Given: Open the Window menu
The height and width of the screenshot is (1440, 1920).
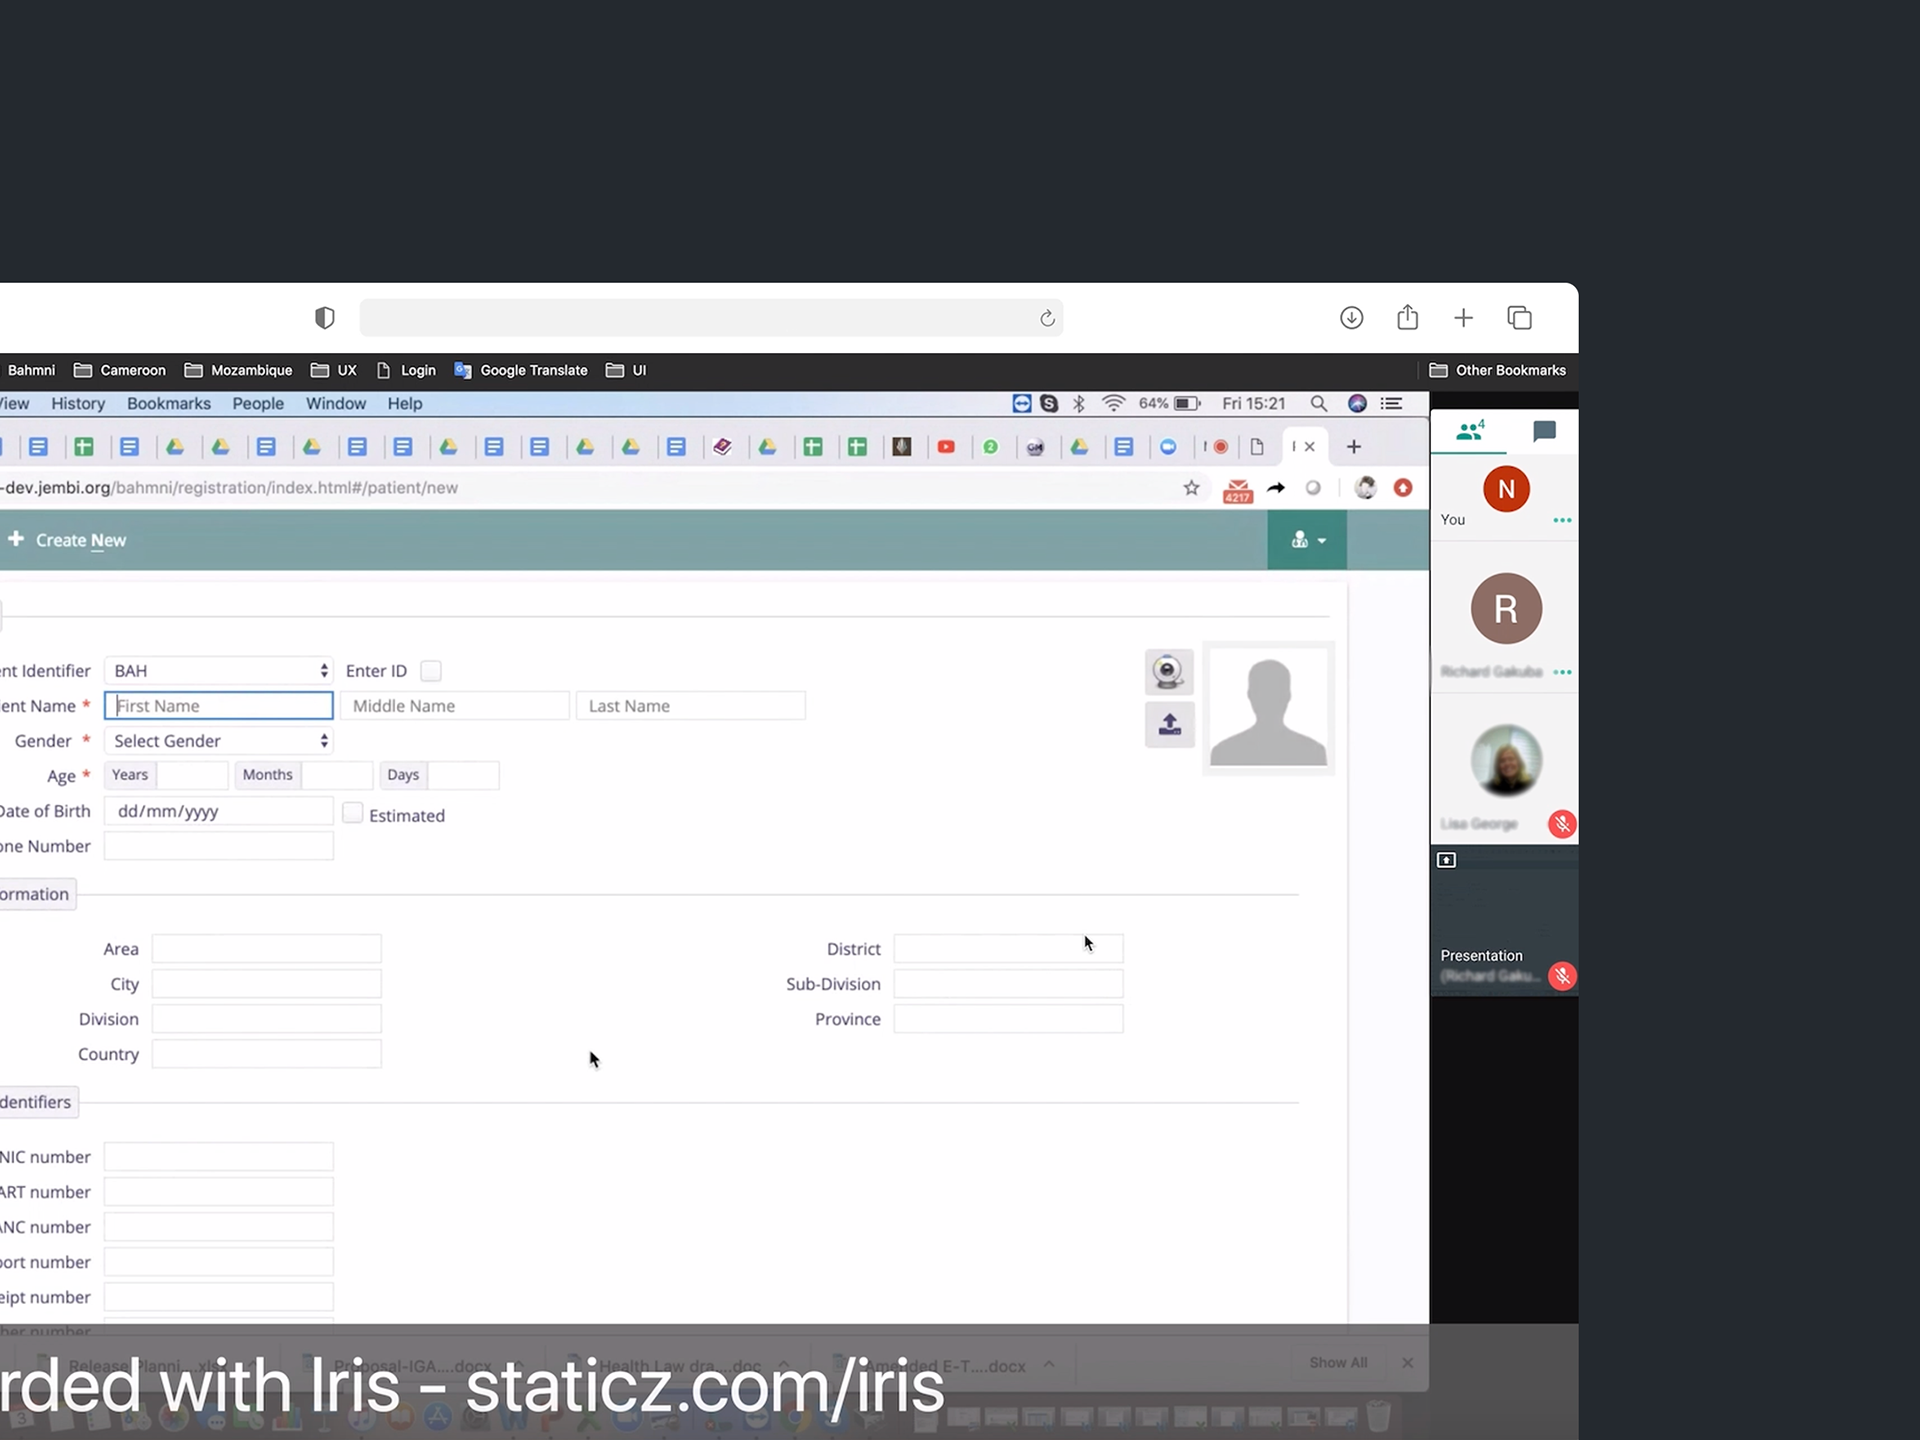Looking at the screenshot, I should click(336, 404).
